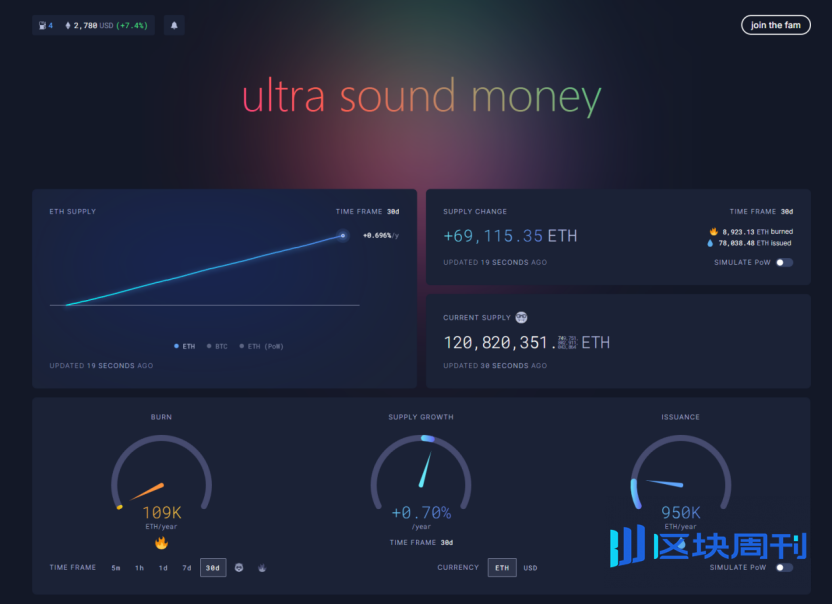Click the 950K issuance value
Screen dimensions: 832x604
681,513
